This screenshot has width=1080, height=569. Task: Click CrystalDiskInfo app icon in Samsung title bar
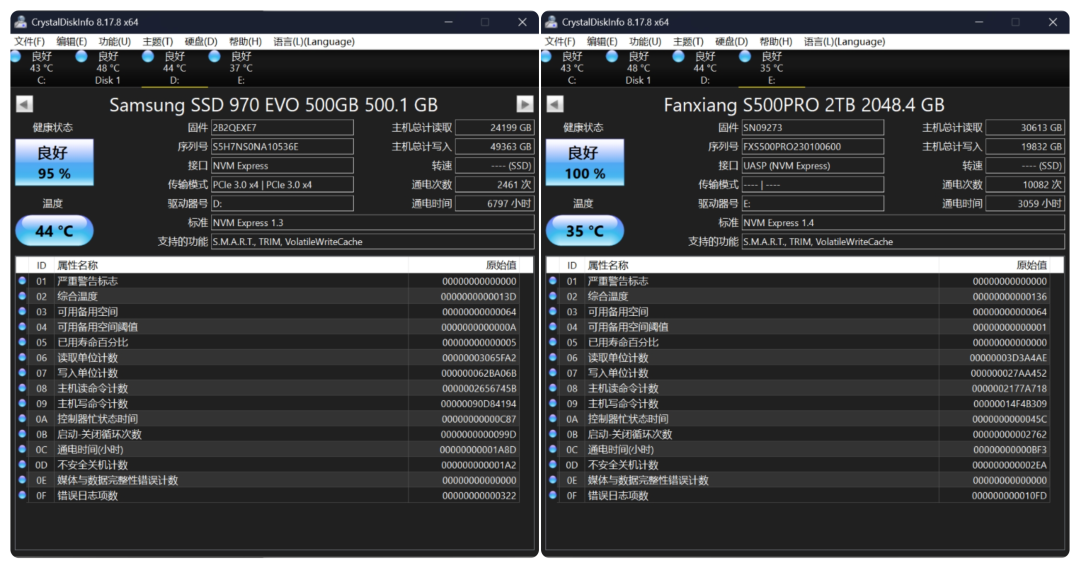coord(21,22)
